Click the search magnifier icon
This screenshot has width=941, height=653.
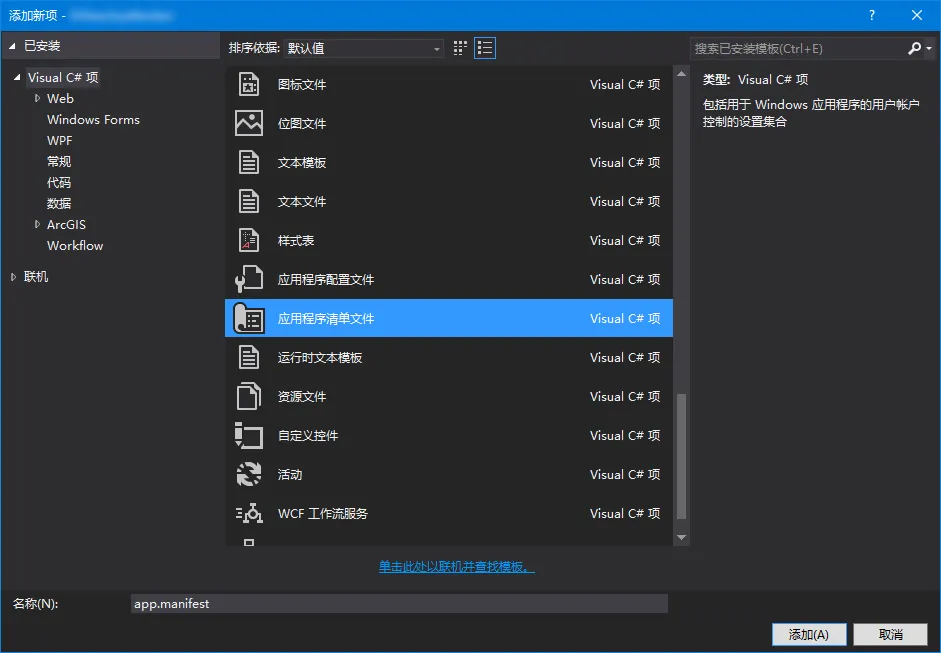tap(914, 48)
